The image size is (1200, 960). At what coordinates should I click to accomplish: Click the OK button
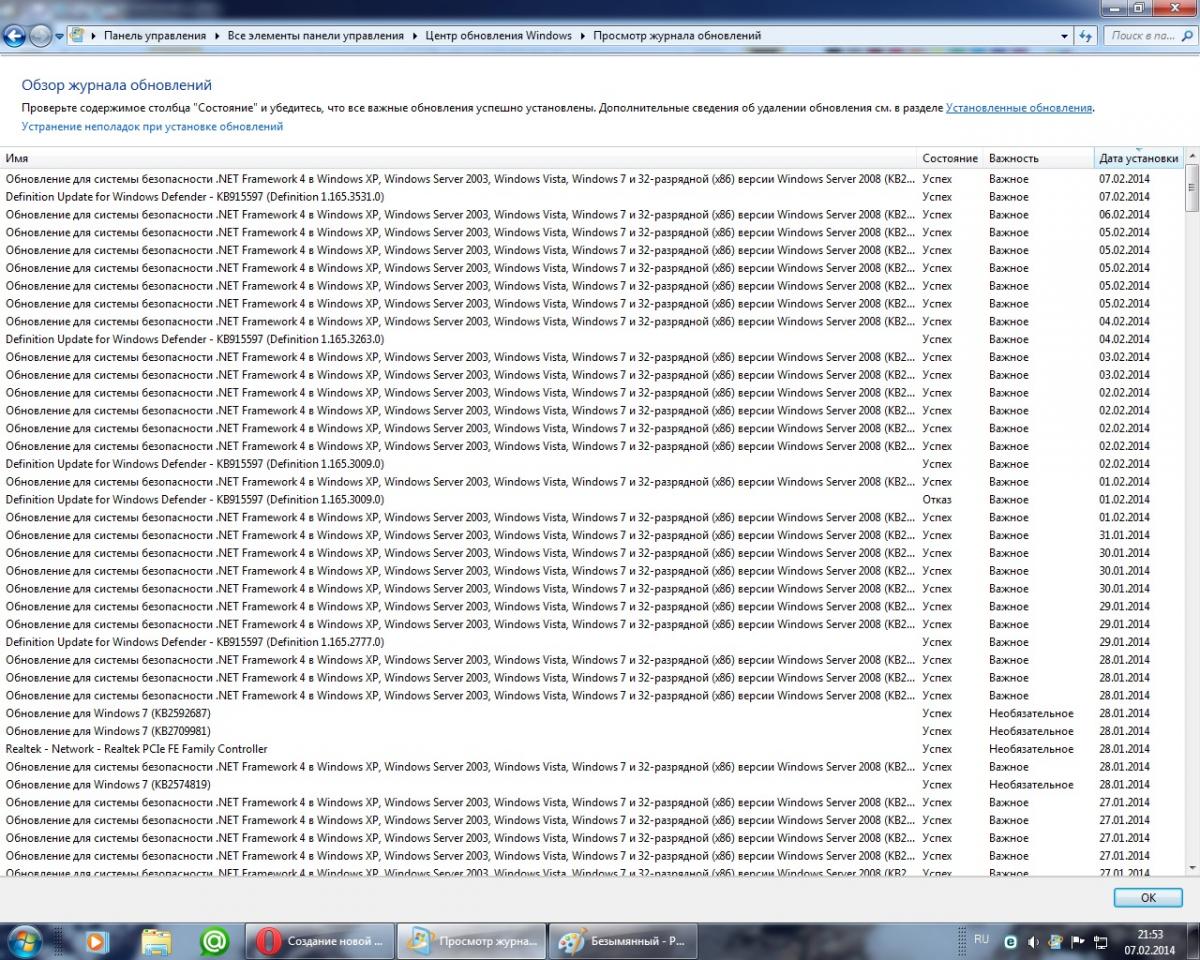[x=1148, y=898]
